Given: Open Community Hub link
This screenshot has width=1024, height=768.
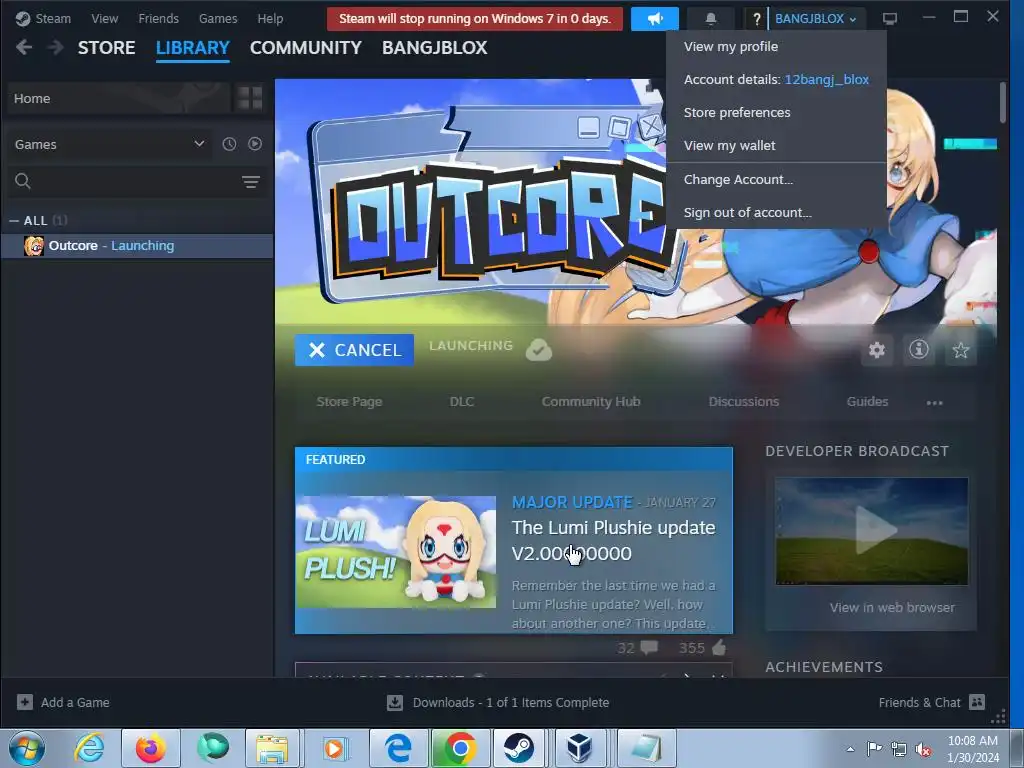Looking at the screenshot, I should coord(591,402).
